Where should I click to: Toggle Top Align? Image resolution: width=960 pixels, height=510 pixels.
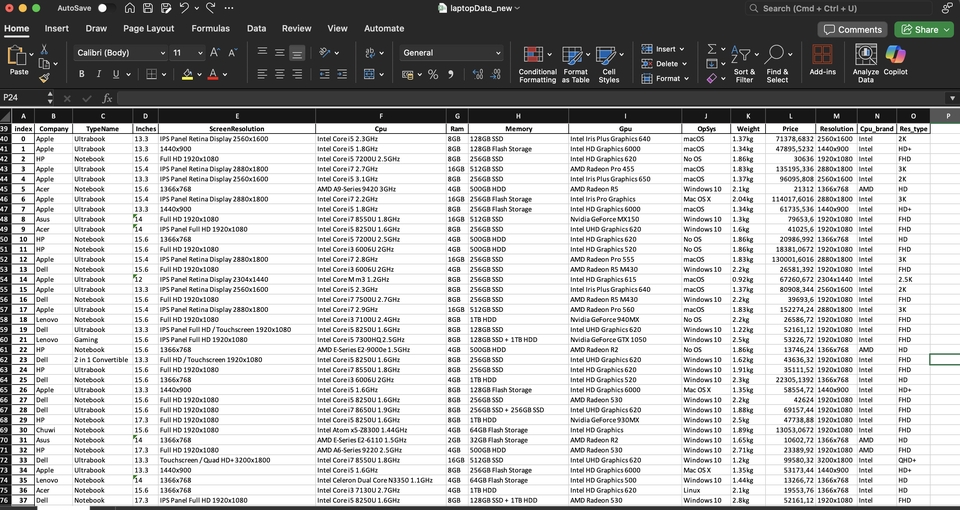pos(262,53)
